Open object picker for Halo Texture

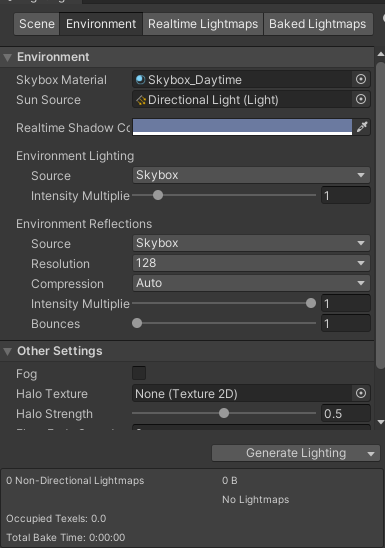pos(361,393)
